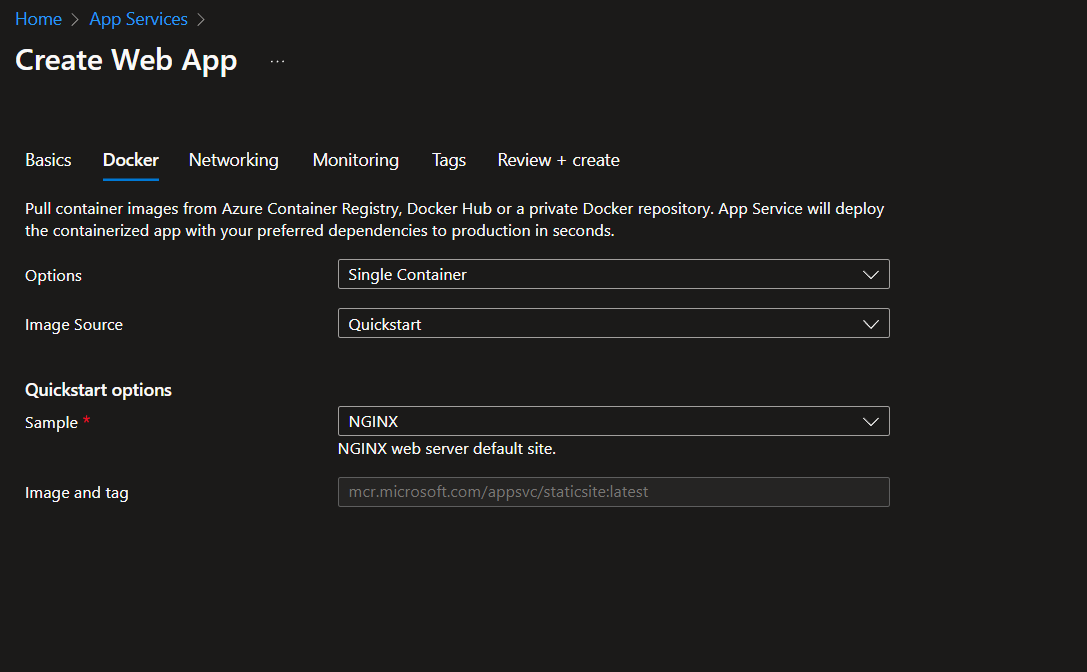This screenshot has width=1087, height=672.
Task: Open the Tags tab
Action: (x=449, y=160)
